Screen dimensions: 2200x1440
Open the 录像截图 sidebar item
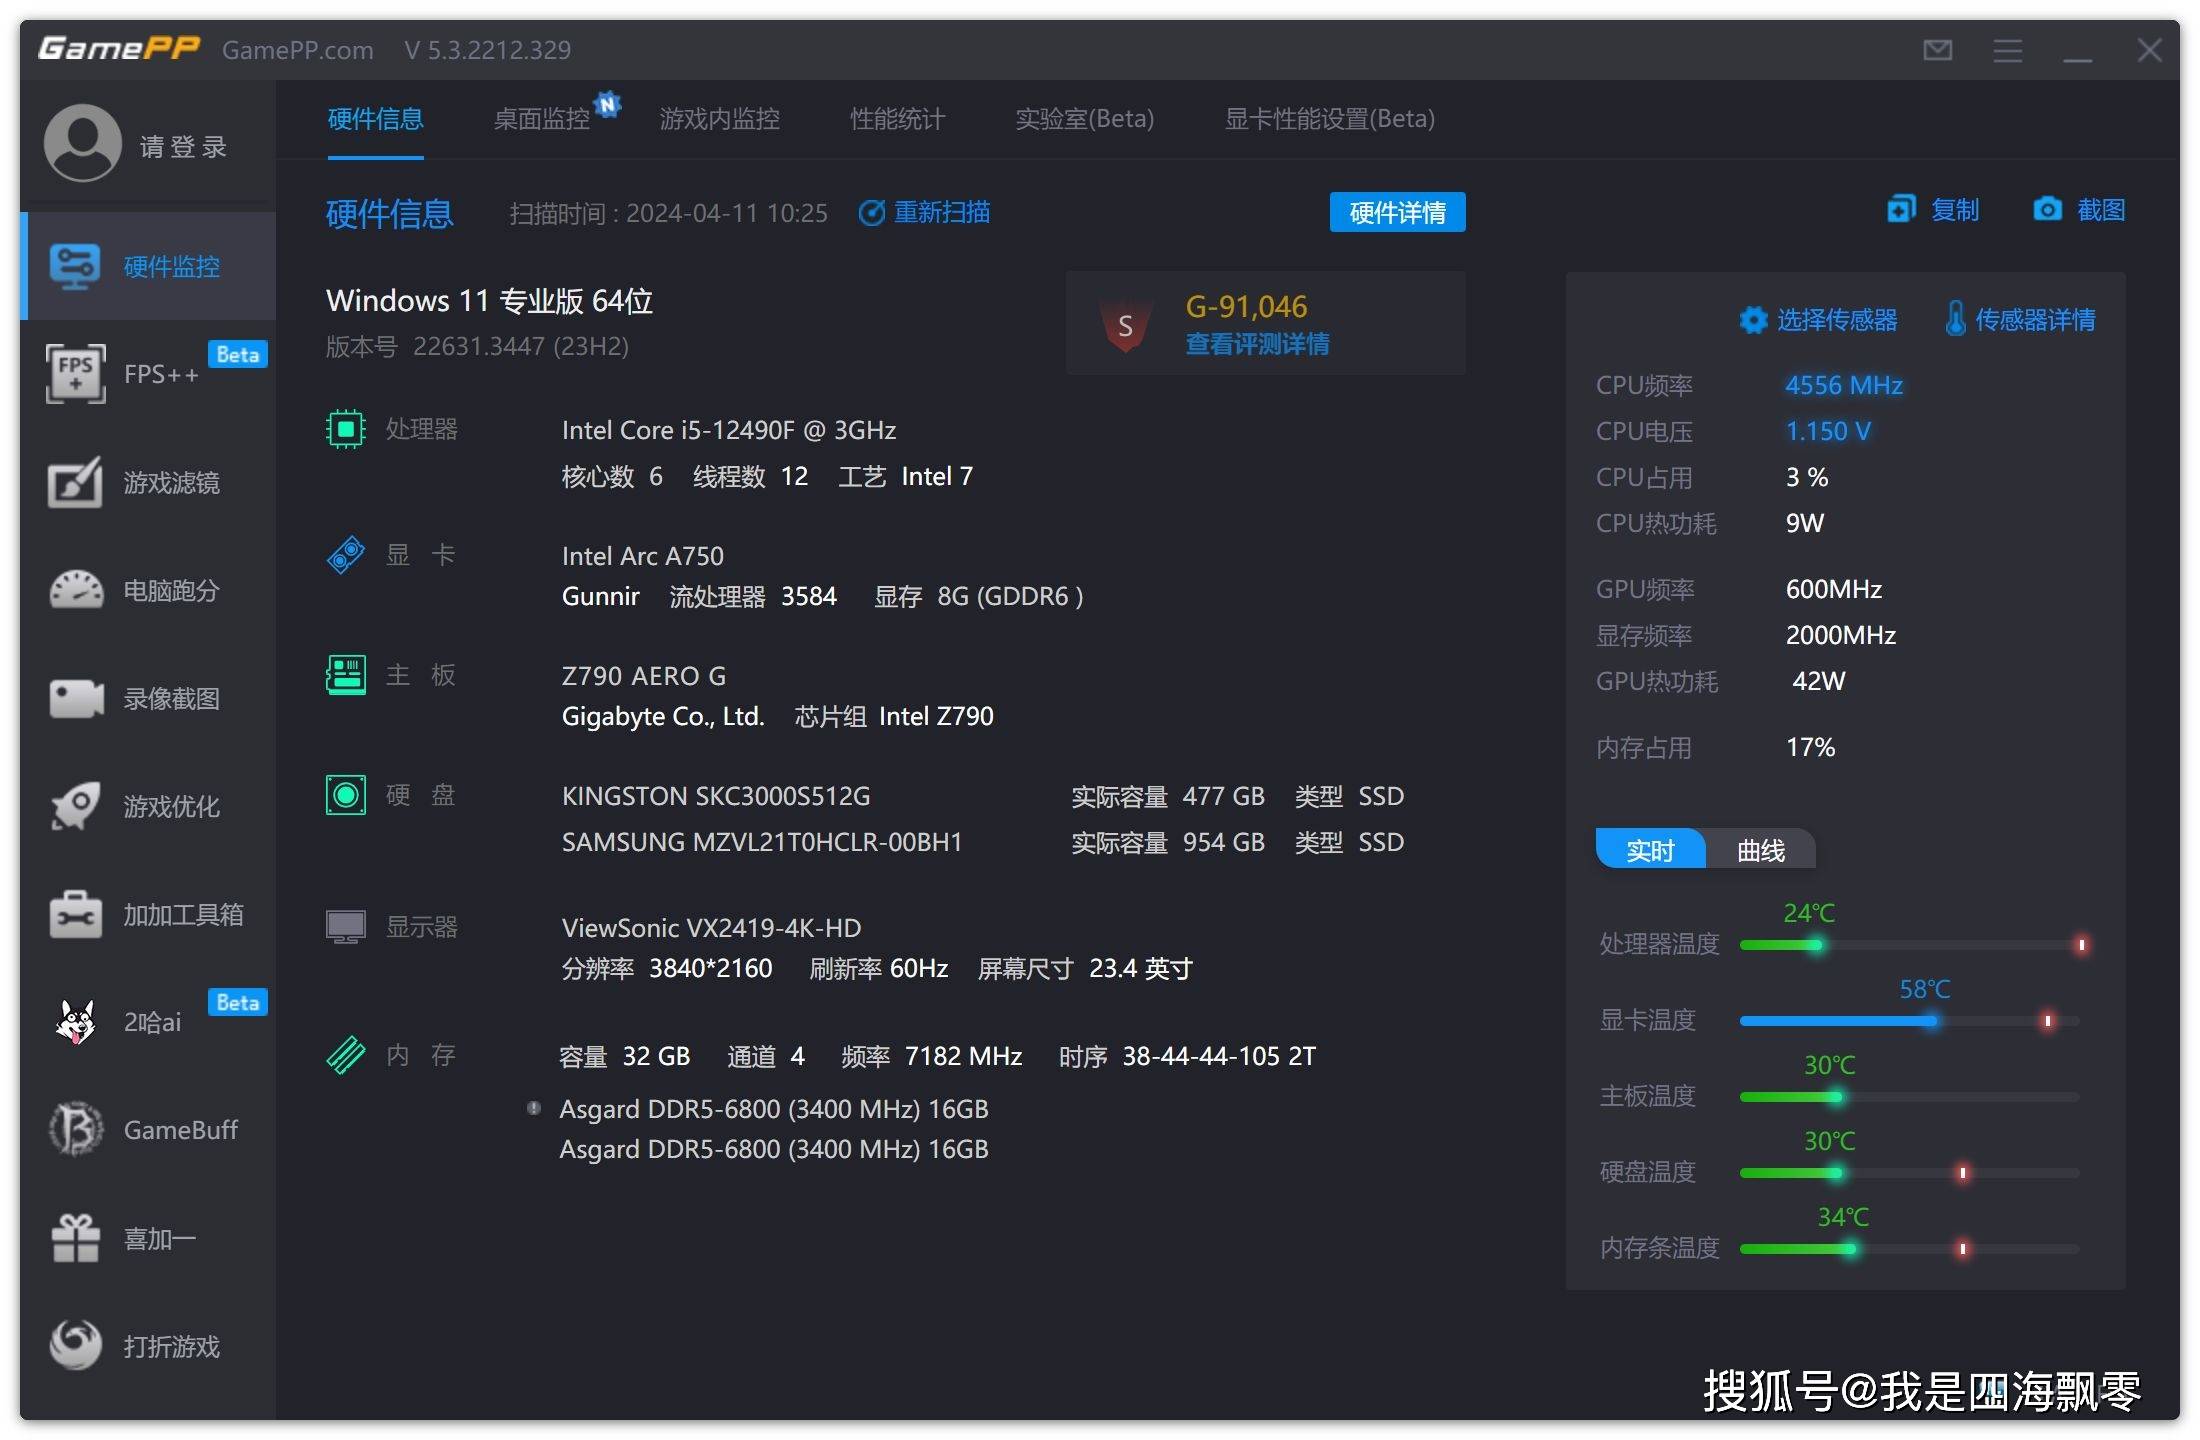coord(148,698)
